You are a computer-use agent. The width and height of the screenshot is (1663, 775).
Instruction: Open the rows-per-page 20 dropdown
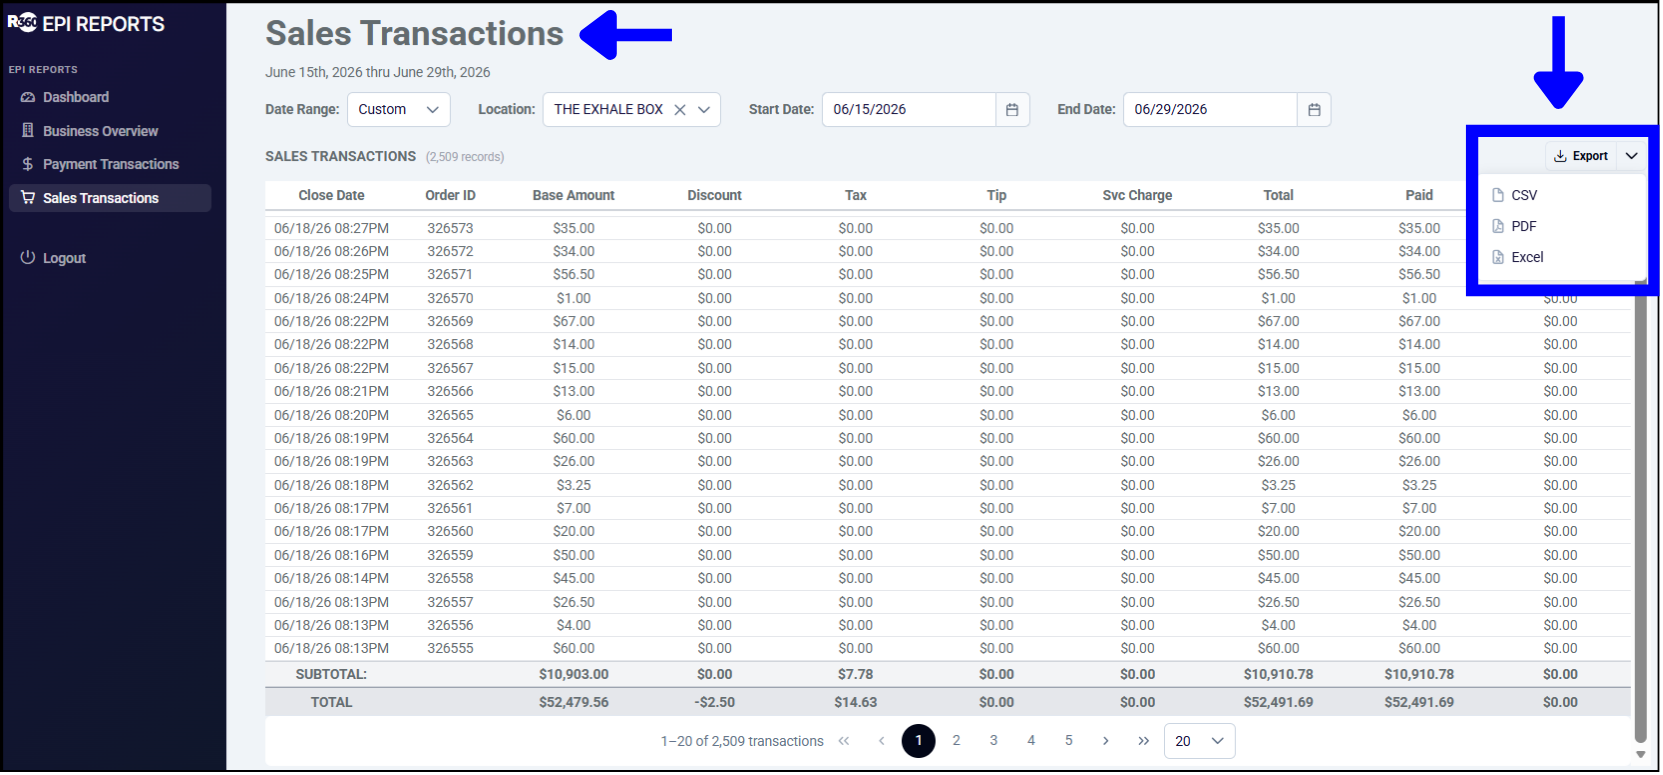(x=1200, y=741)
